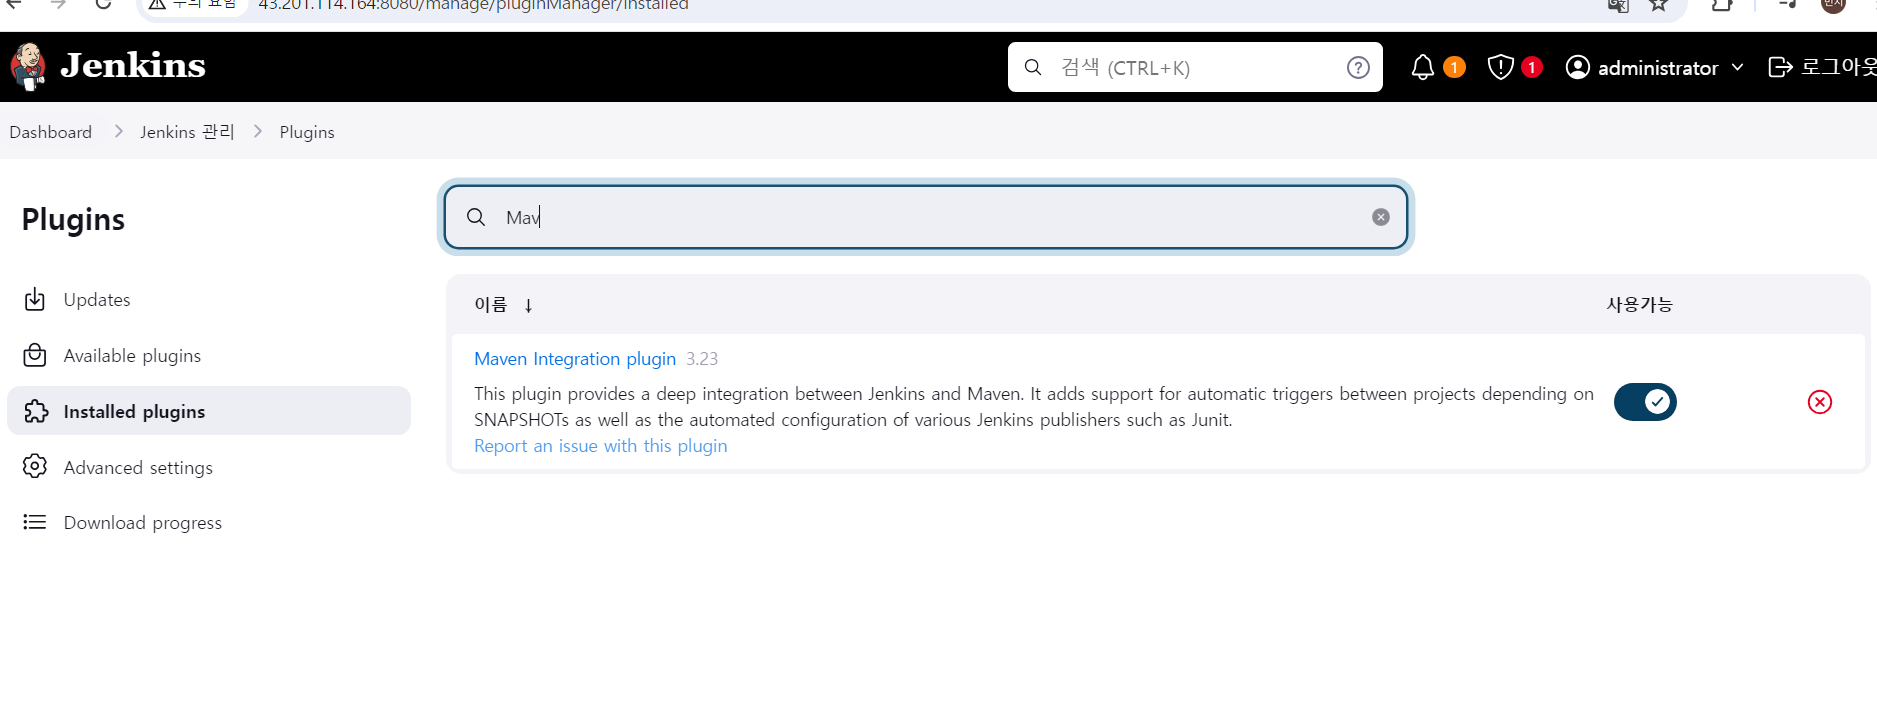1877x701 pixels.
Task: Disable Maven Integration plugin toggle
Action: tap(1645, 402)
